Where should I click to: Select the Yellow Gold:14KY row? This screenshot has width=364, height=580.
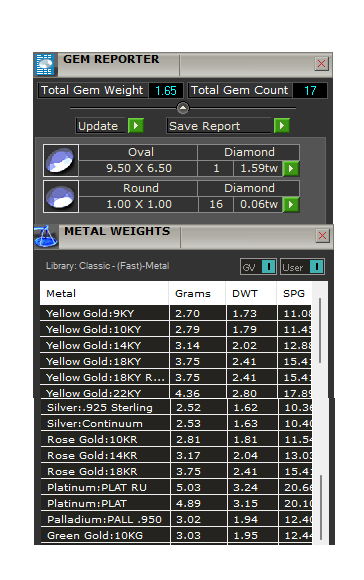pos(176,345)
